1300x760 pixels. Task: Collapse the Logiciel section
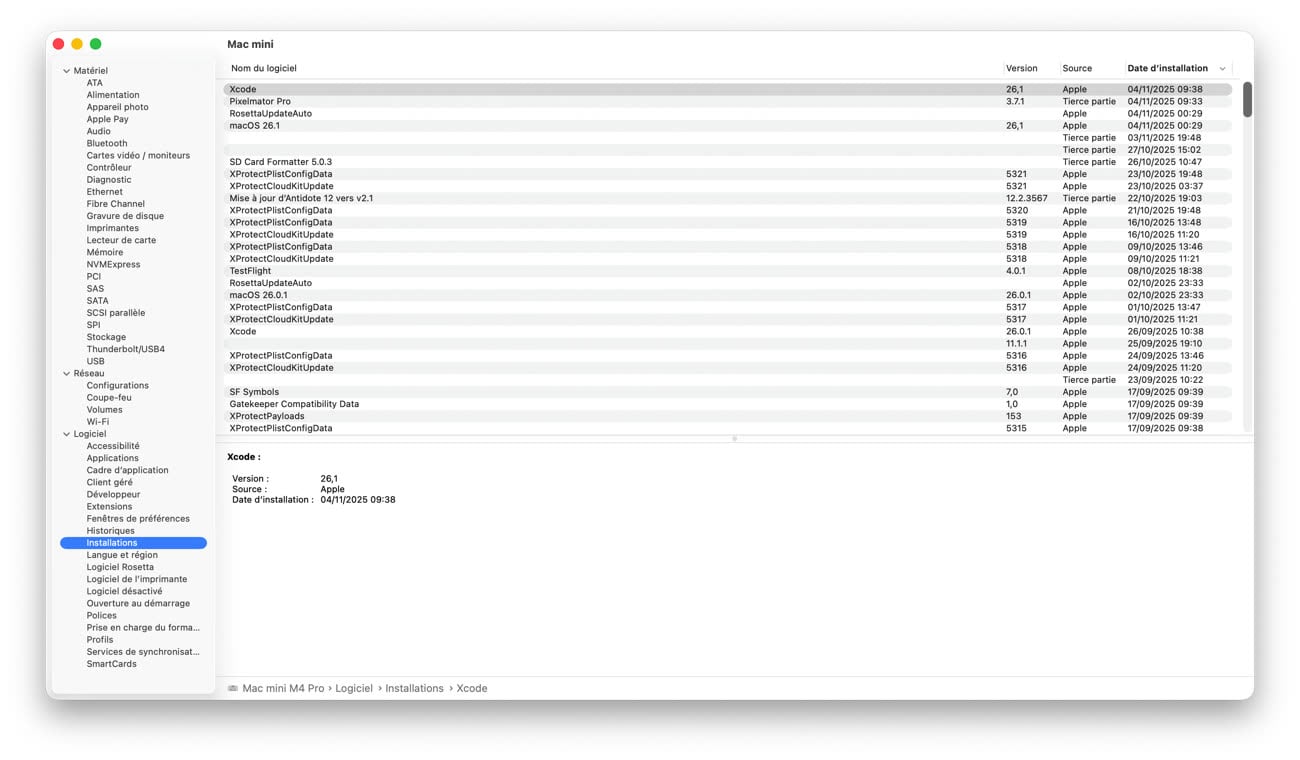click(x=67, y=434)
